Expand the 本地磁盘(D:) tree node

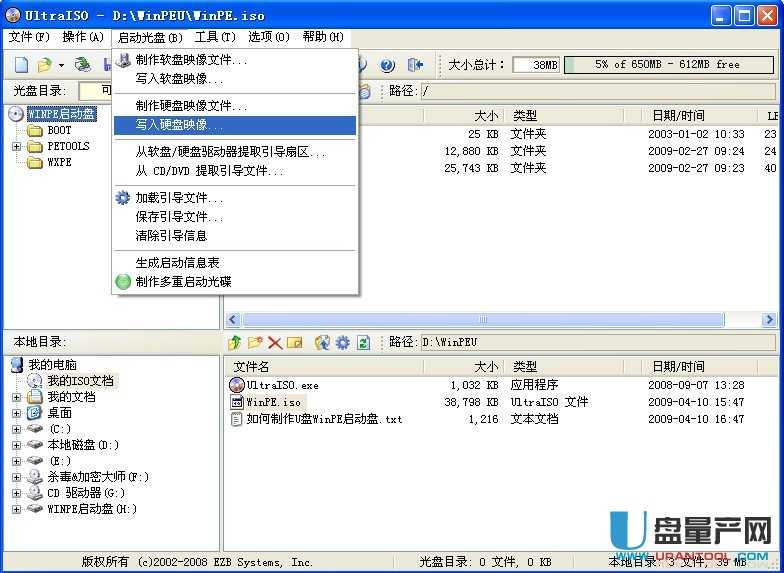[x=16, y=445]
